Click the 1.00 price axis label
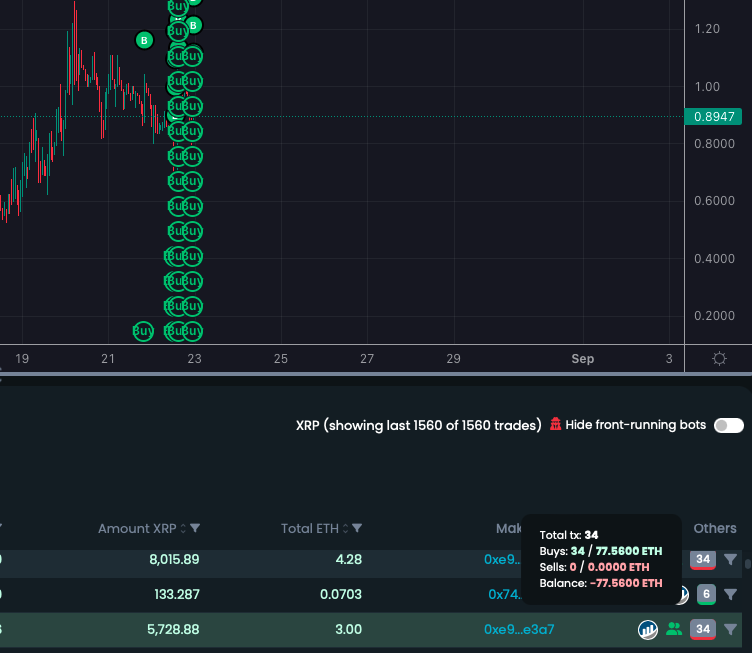This screenshot has width=752, height=653. tap(707, 87)
